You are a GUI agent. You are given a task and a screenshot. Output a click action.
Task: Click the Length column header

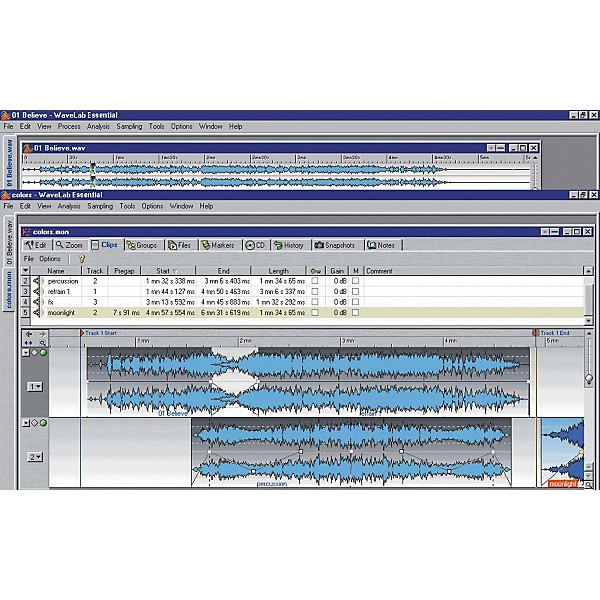click(x=278, y=271)
